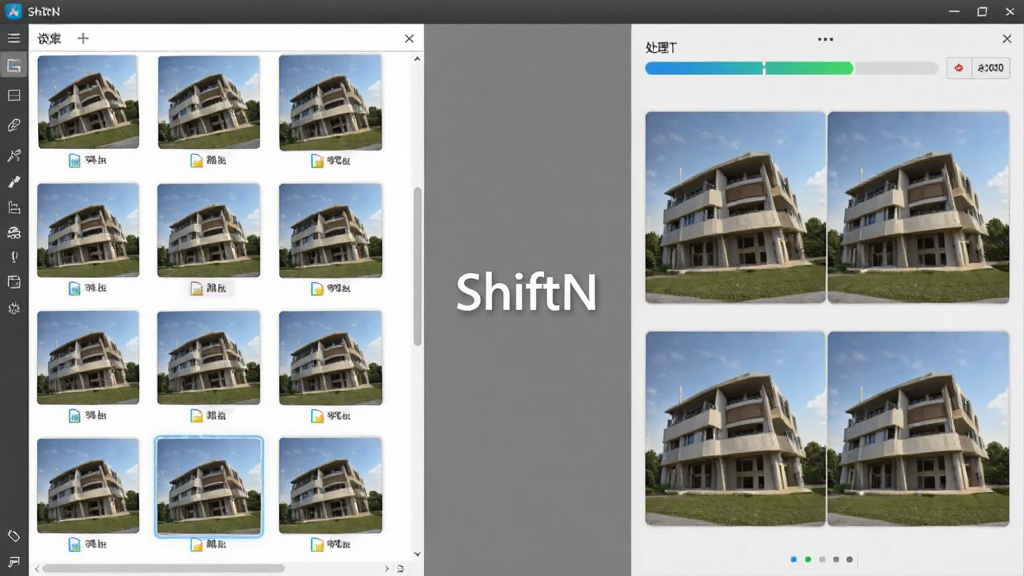Select the last thumbnail in the third row
The image size is (1024, 576).
click(330, 358)
